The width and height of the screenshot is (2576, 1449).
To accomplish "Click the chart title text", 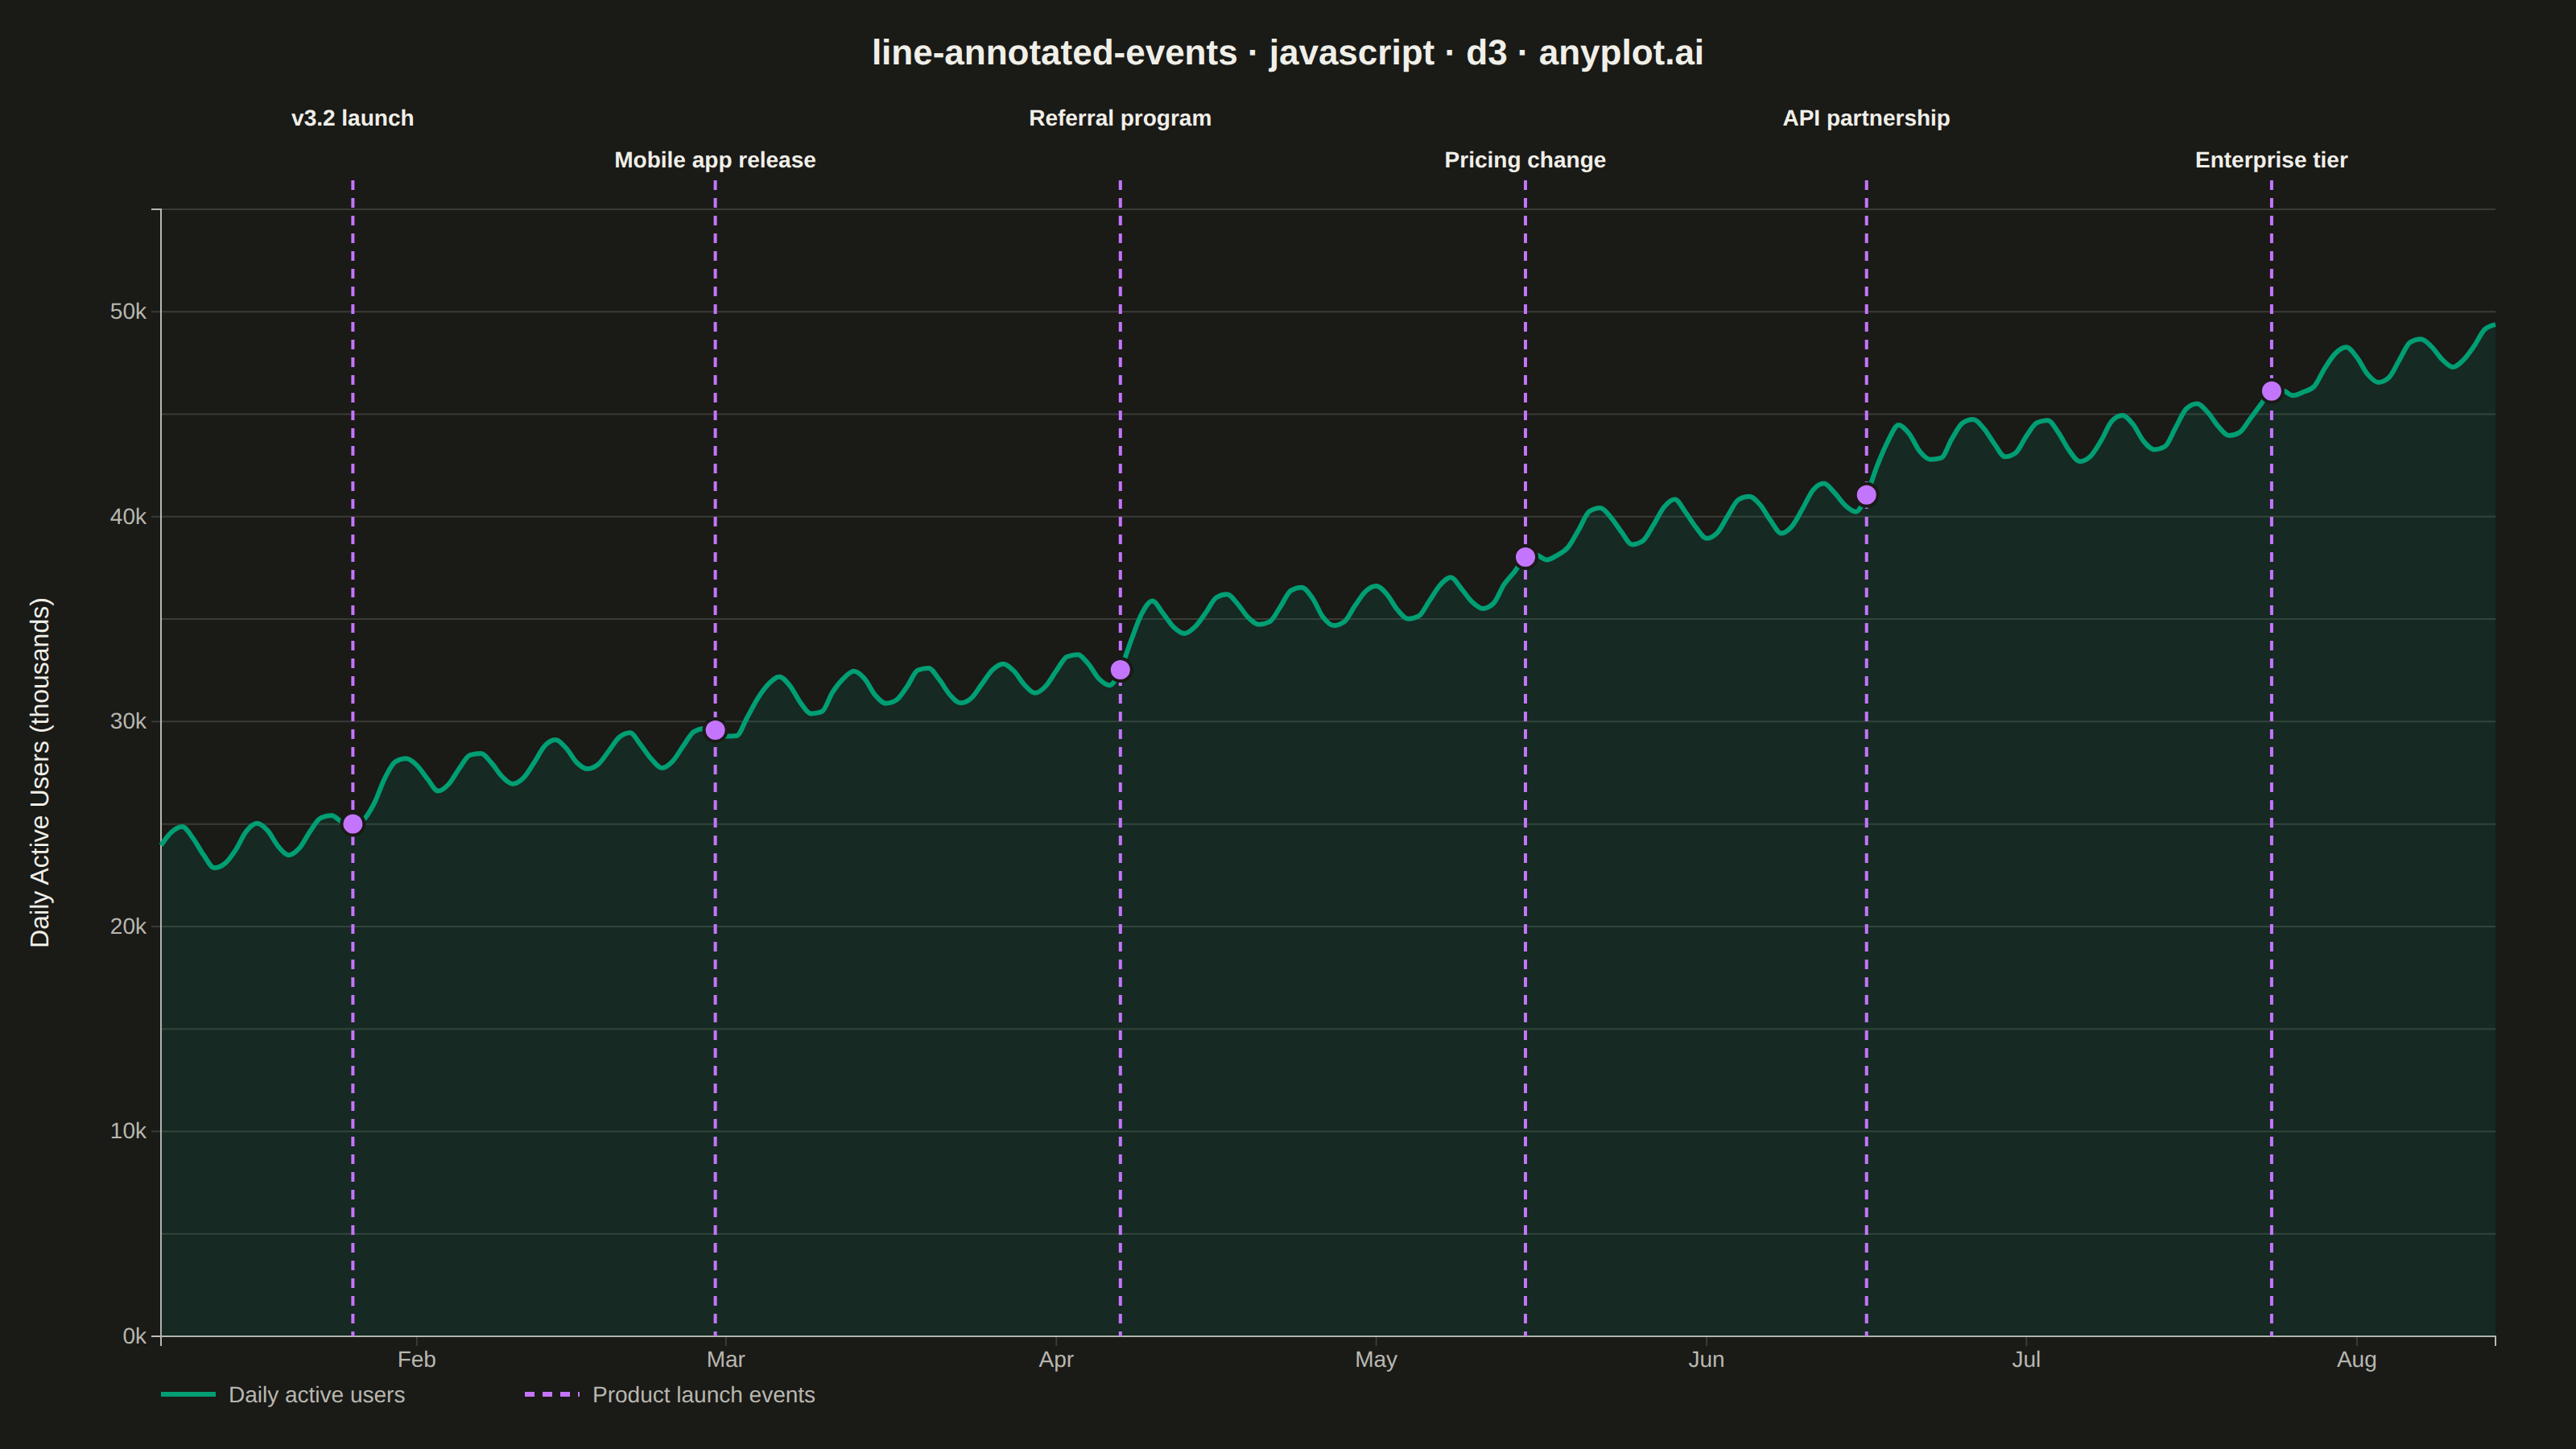I will click(1288, 53).
